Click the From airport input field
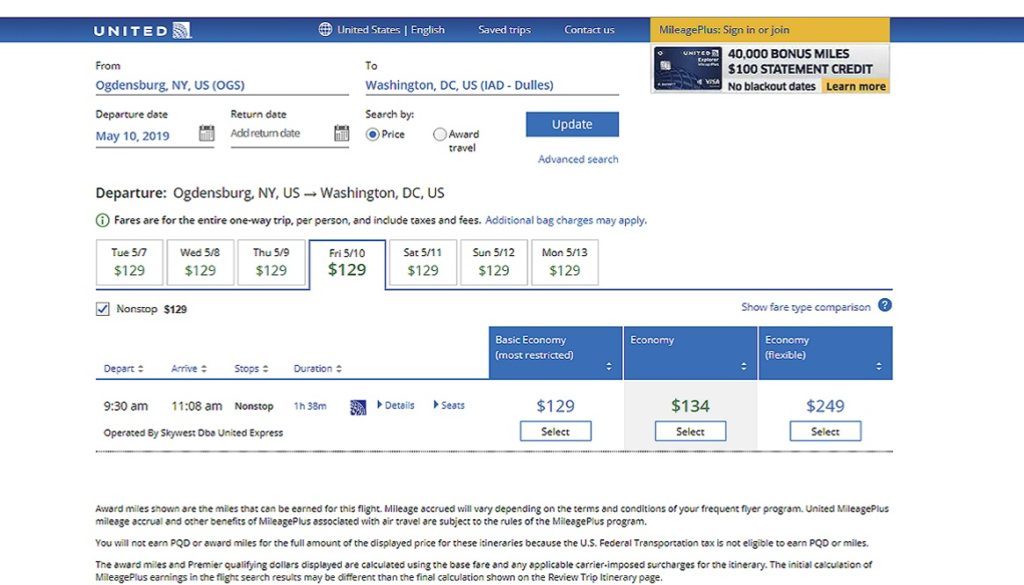The height and width of the screenshot is (585, 1024). [x=222, y=85]
